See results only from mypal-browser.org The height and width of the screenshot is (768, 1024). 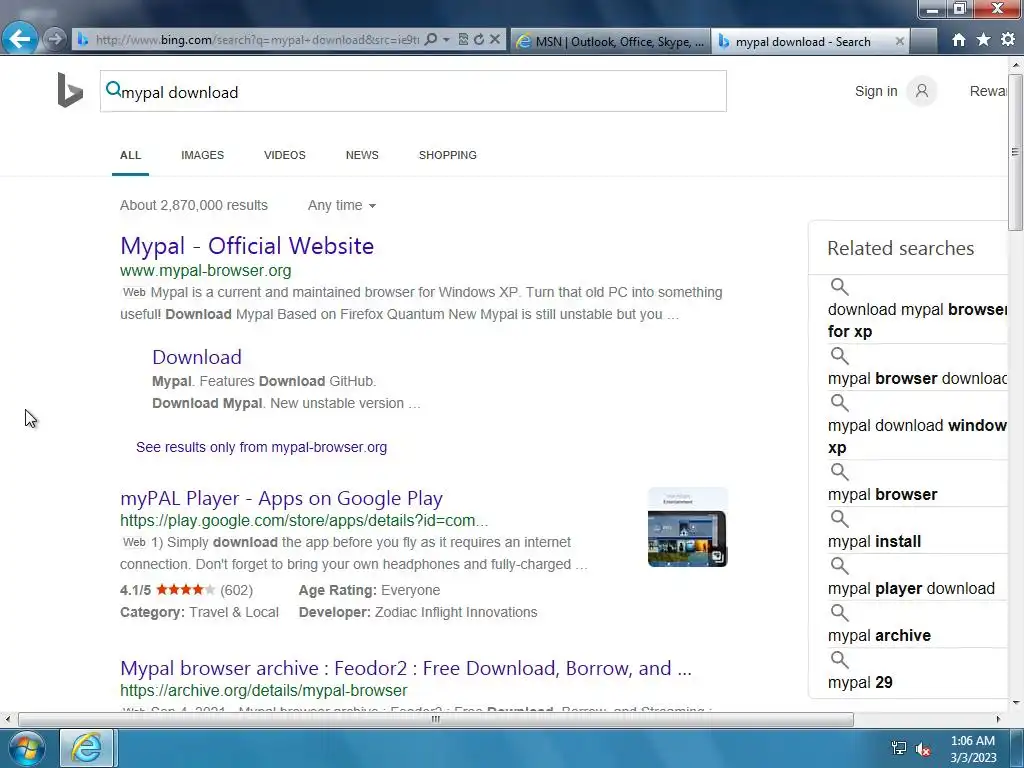coord(261,447)
